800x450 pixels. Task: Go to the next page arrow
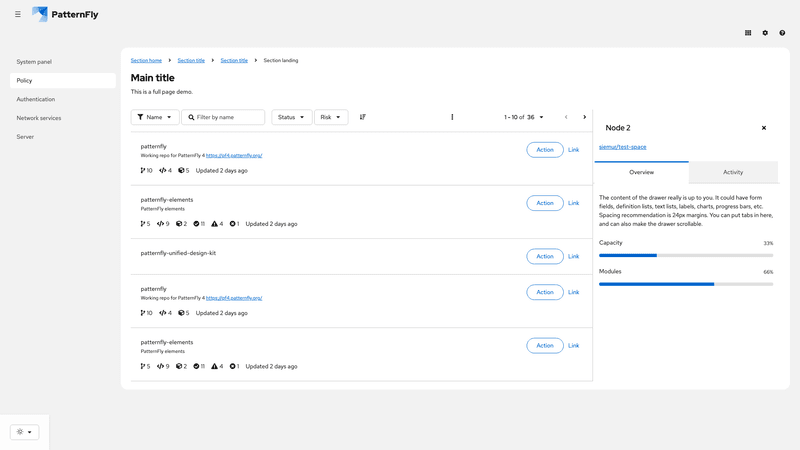click(x=585, y=117)
